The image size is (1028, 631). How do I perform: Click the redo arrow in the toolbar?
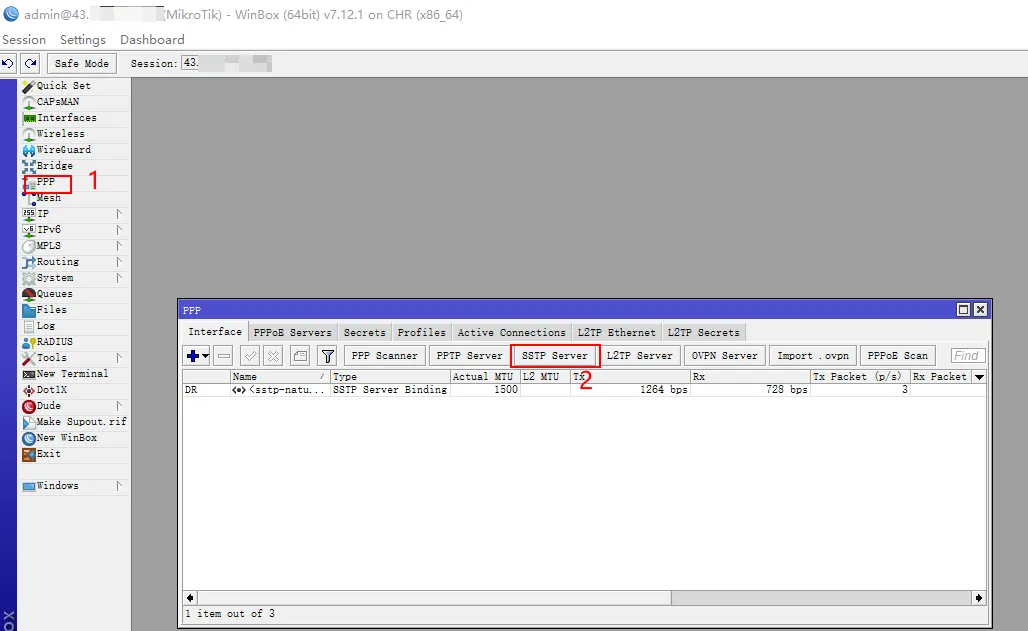[x=30, y=64]
